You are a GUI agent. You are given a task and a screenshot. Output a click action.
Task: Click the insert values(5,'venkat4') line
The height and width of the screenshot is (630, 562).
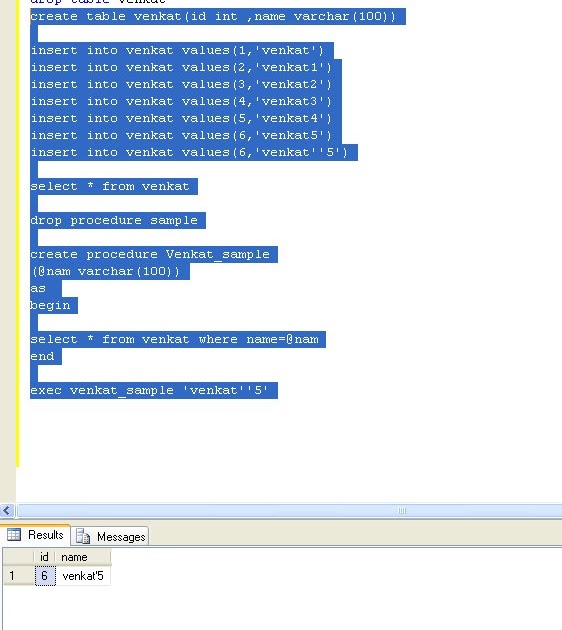coord(181,118)
